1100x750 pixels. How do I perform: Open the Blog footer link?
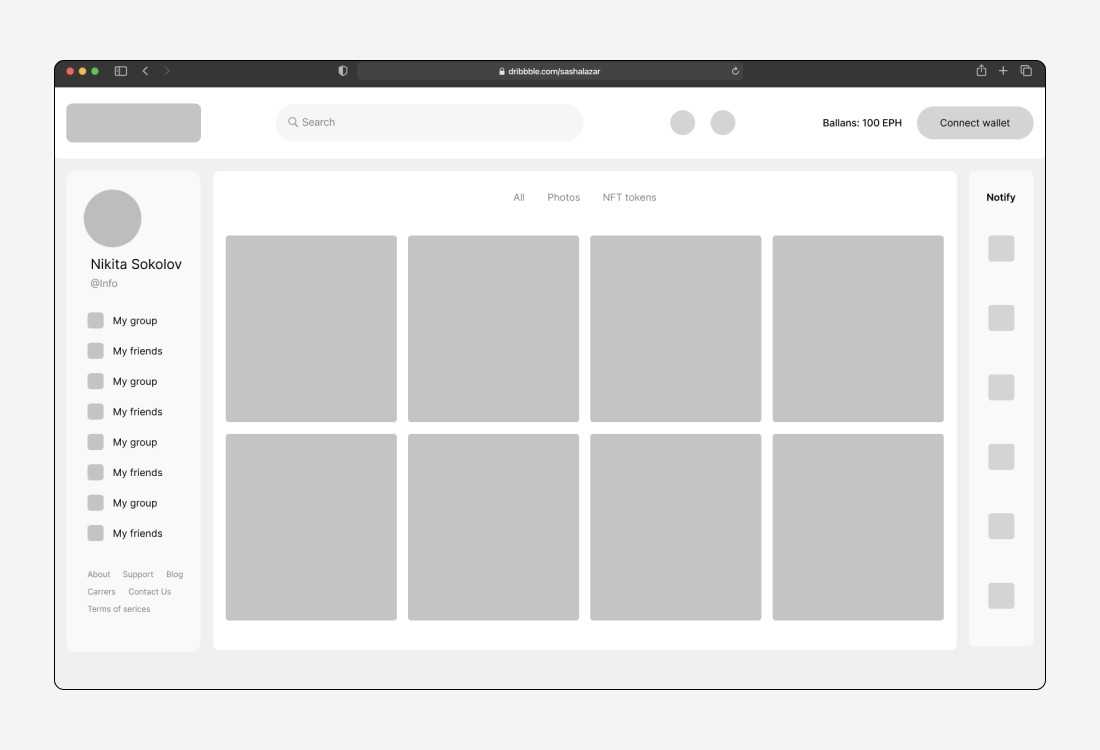[175, 574]
